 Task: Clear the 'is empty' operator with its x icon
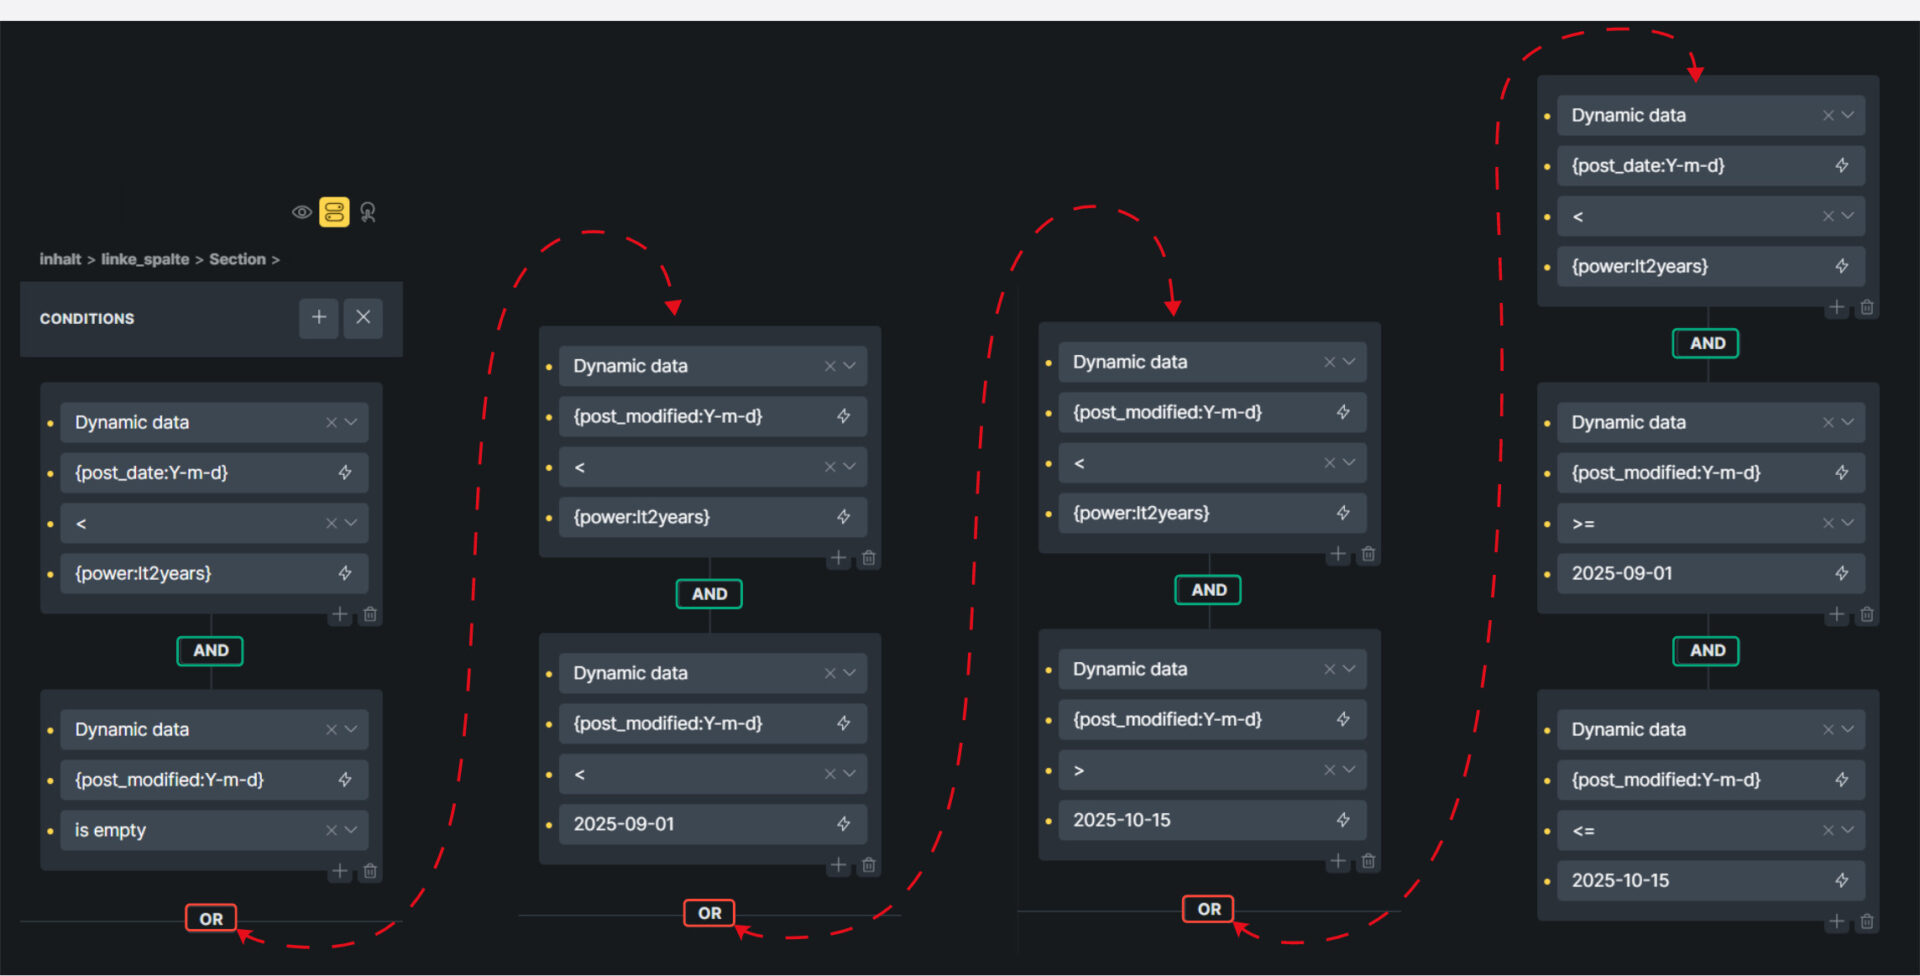pyautogui.click(x=331, y=830)
